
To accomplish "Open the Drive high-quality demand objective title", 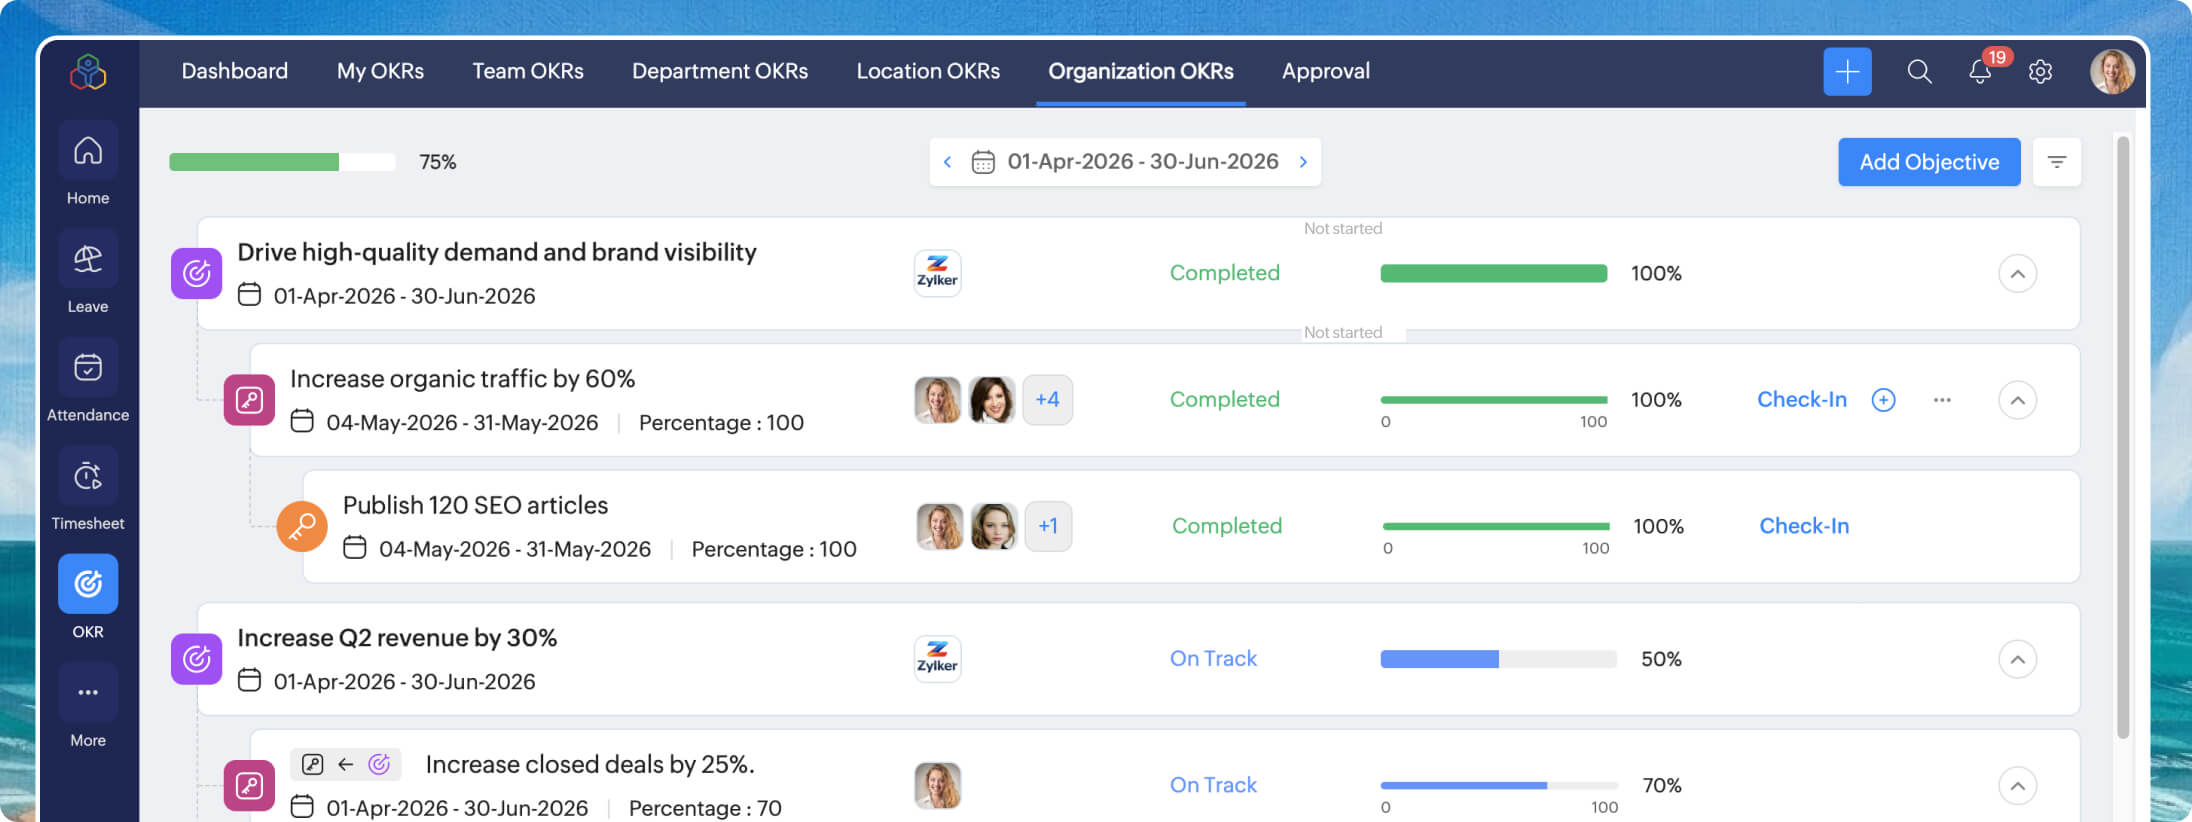I will click(497, 252).
